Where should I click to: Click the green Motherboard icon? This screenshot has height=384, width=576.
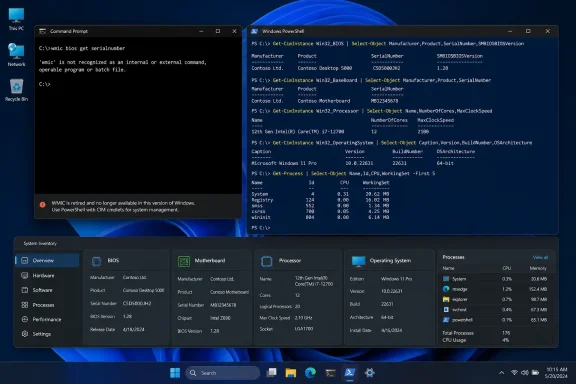pyautogui.click(x=184, y=261)
